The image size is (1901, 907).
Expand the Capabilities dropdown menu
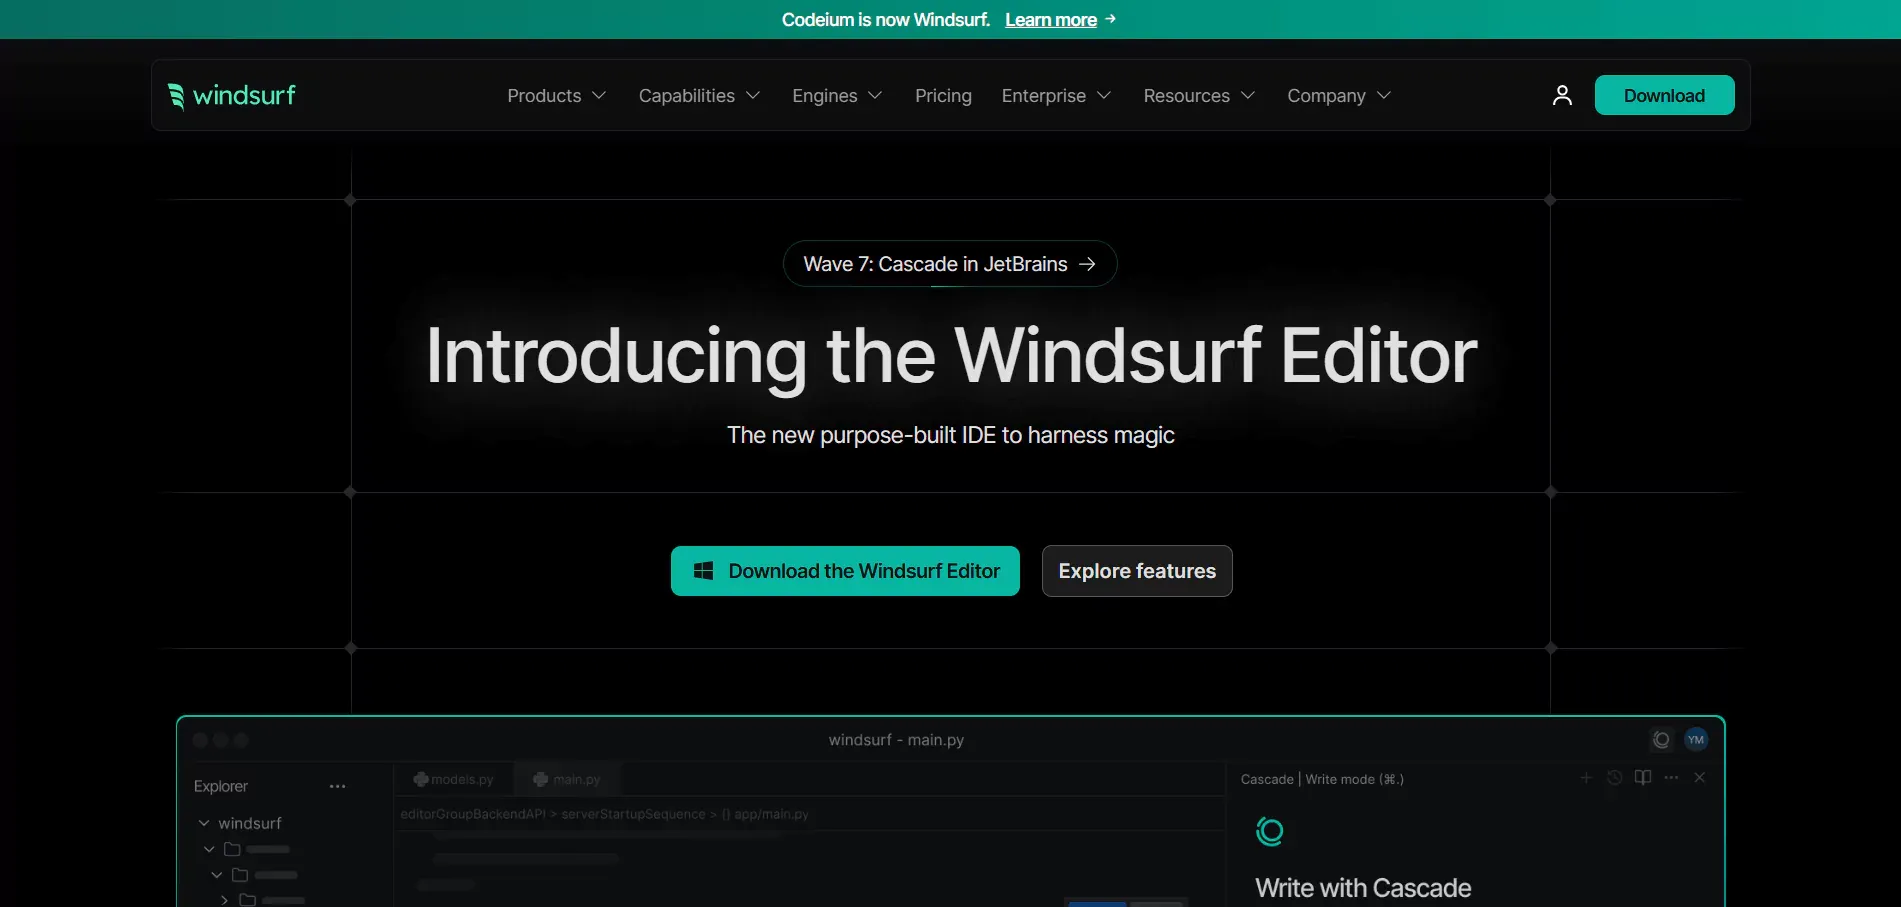700,95
